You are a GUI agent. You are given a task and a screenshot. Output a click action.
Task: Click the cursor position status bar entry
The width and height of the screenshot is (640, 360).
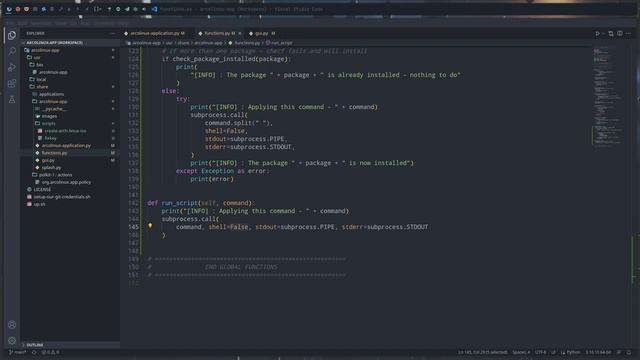pyautogui.click(x=482, y=352)
